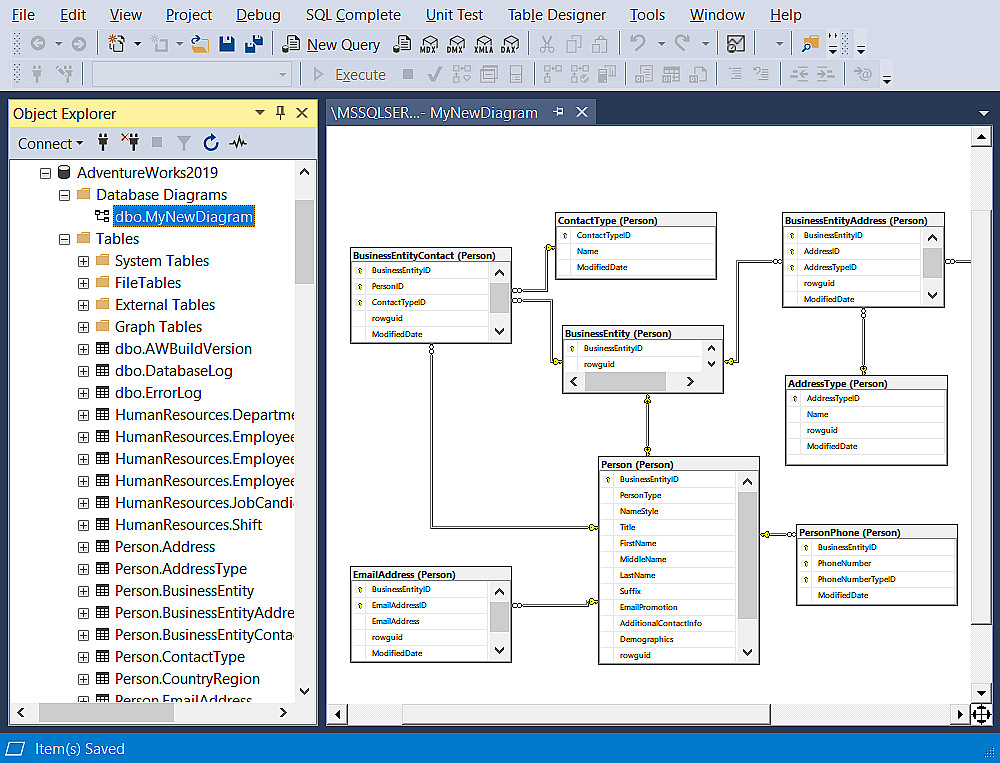Viewport: 1000px width, 763px height.
Task: Refresh the Object Explorer
Action: coord(211,143)
